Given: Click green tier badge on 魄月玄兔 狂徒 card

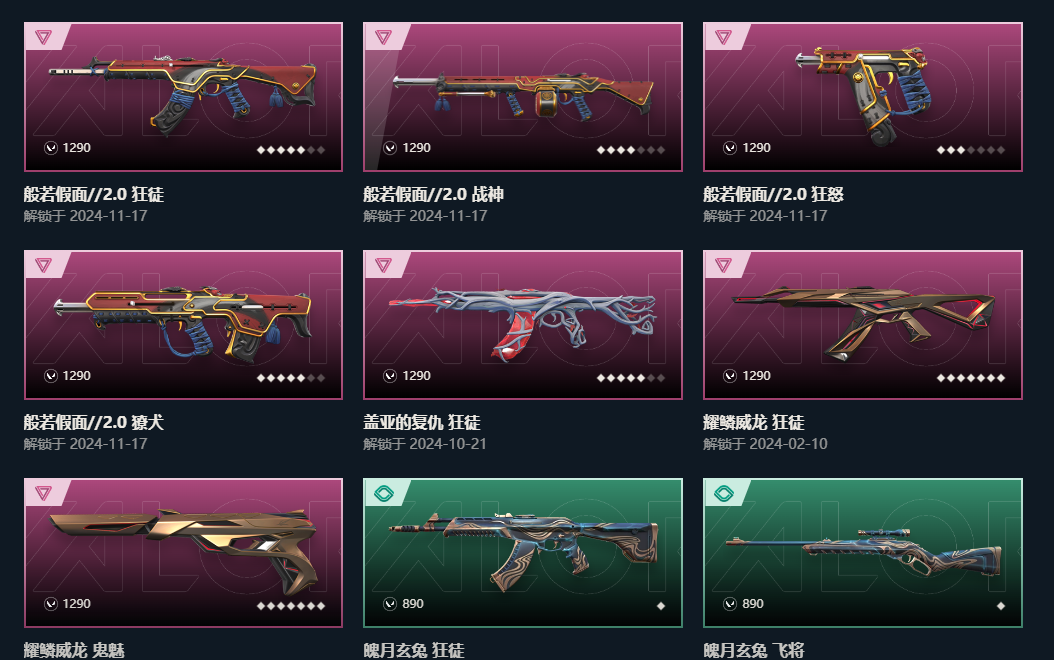Looking at the screenshot, I should click(383, 493).
